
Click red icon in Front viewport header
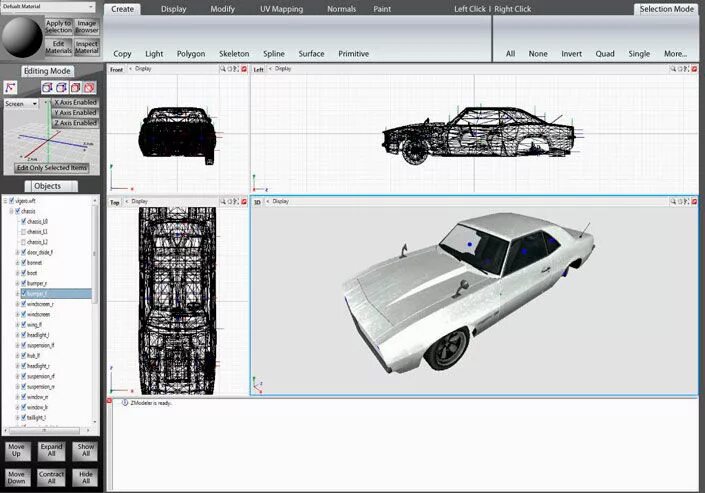243,69
